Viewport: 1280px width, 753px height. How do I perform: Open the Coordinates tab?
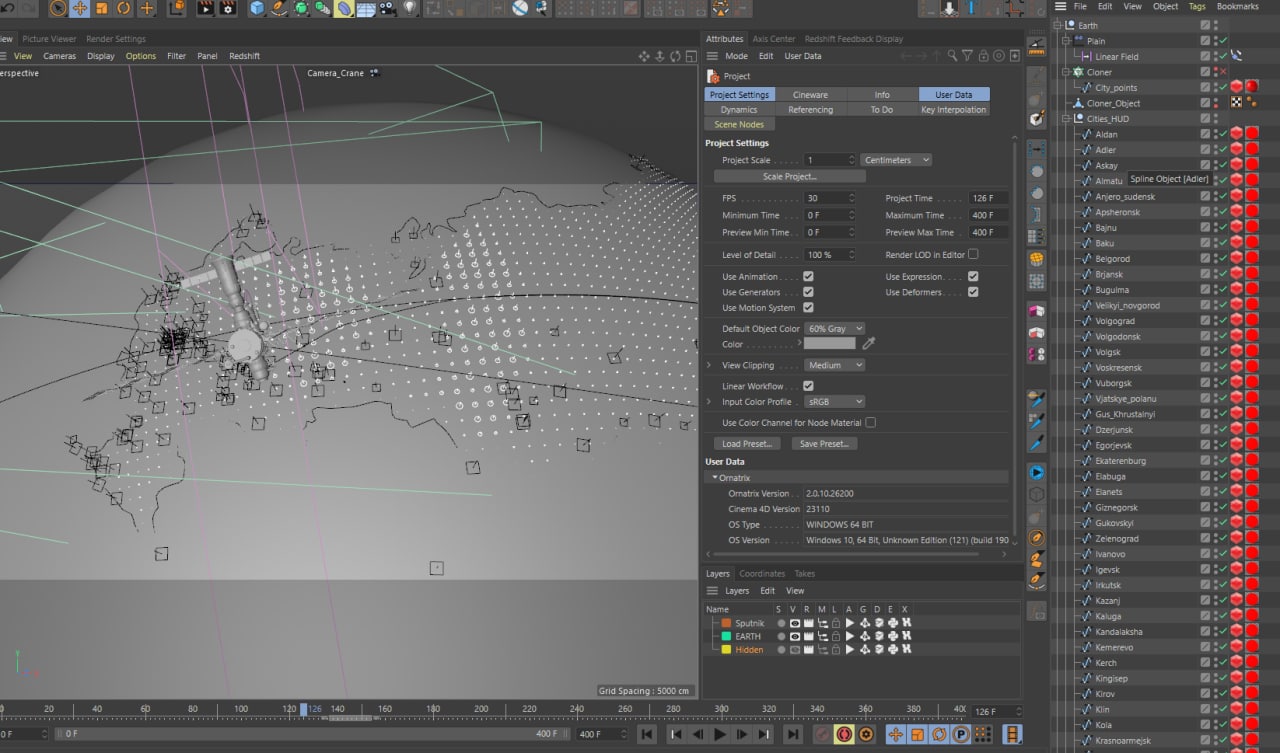coord(762,574)
